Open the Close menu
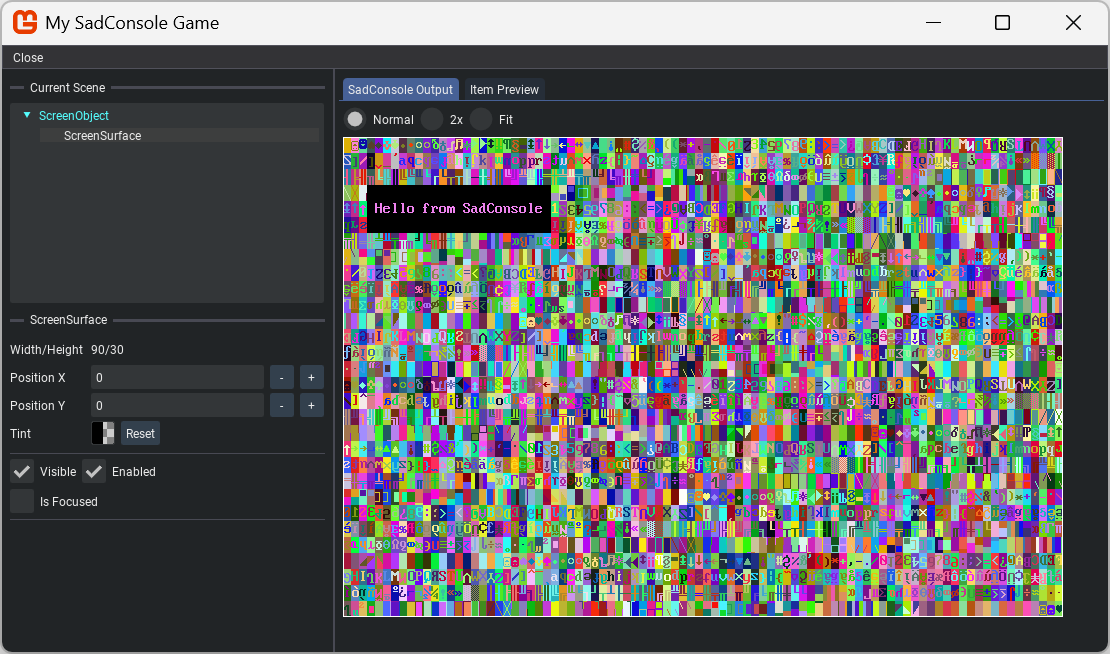Image resolution: width=1110 pixels, height=654 pixels. point(28,57)
